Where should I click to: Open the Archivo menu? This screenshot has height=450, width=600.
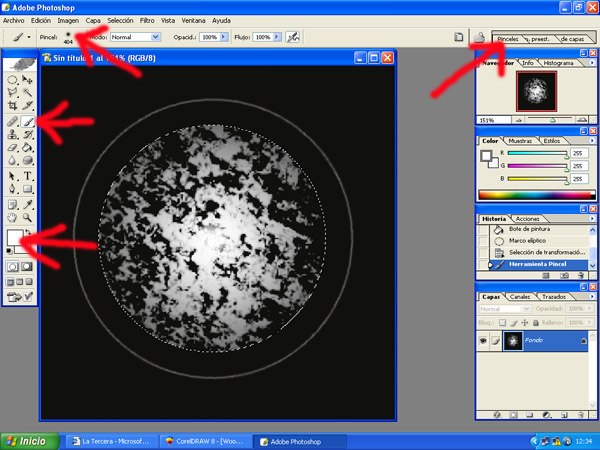(x=13, y=21)
